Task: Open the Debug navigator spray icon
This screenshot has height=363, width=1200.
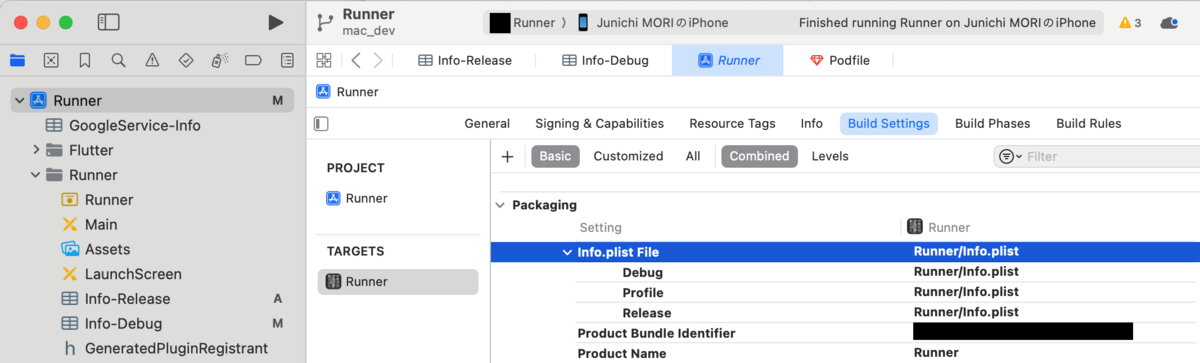Action: [219, 60]
